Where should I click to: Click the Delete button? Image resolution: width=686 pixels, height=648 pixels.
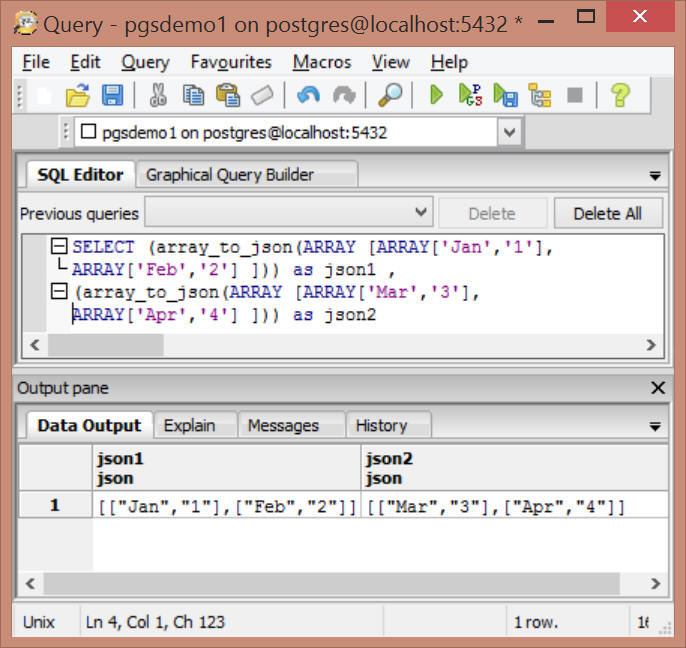[x=492, y=213]
